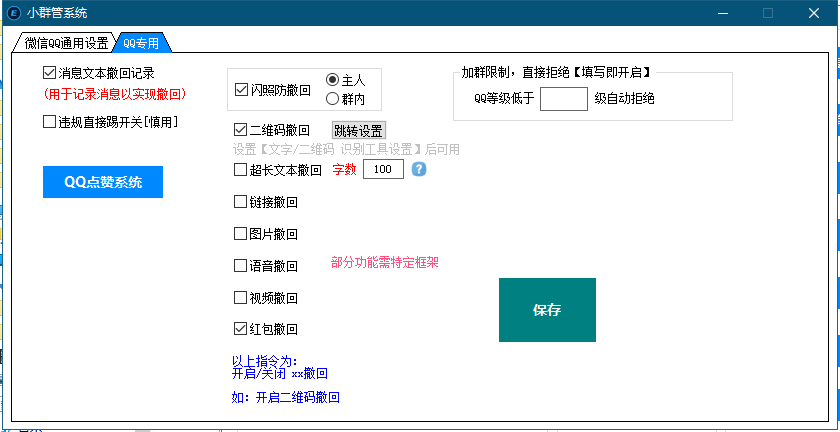Viewport: 840px width, 432px height.
Task: Click the QQ等级低于 label
Action: point(504,99)
